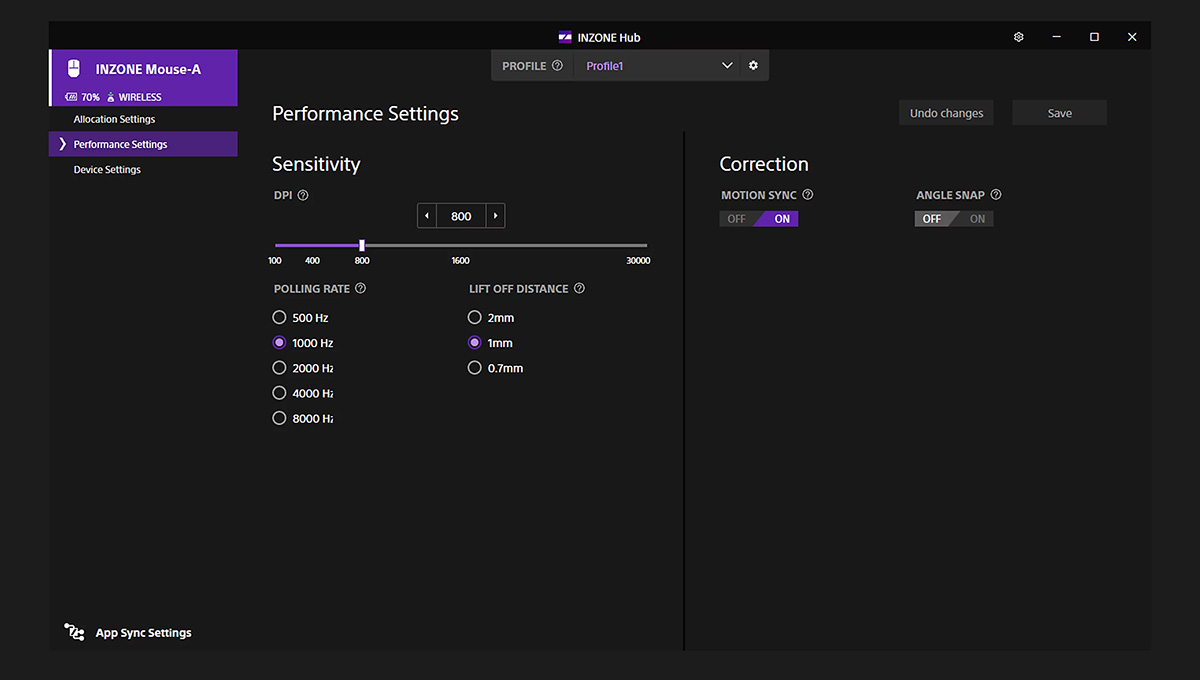This screenshot has width=1200, height=680.
Task: Click the wireless connection status icon
Action: pos(110,98)
